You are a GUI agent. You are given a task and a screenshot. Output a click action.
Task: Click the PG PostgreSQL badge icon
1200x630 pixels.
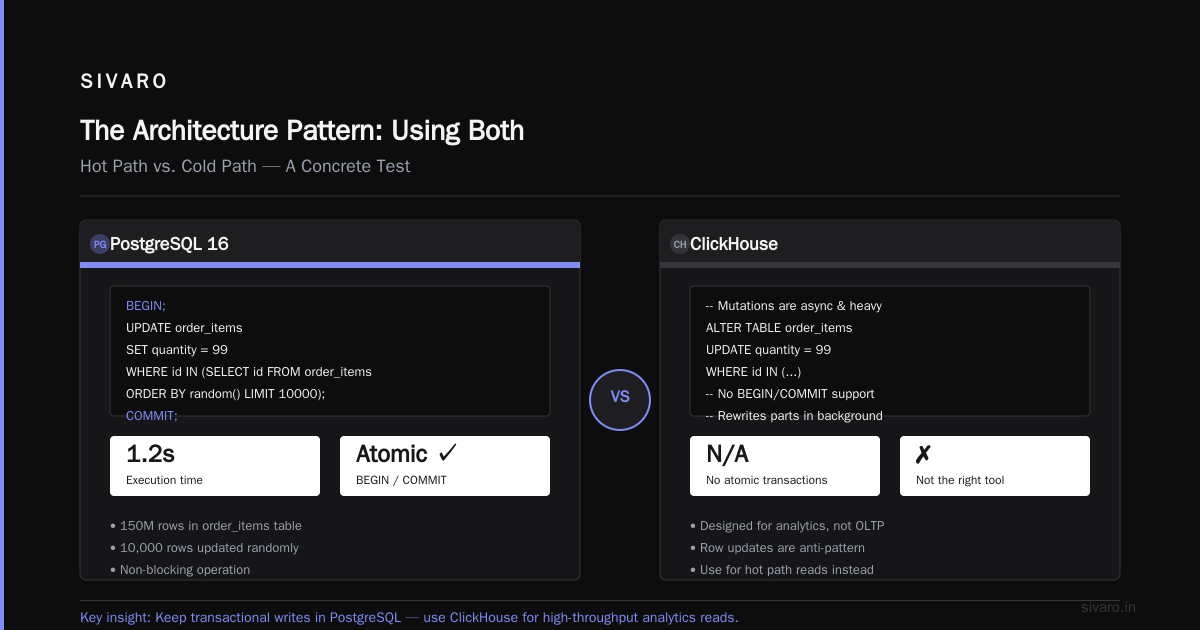(100, 244)
